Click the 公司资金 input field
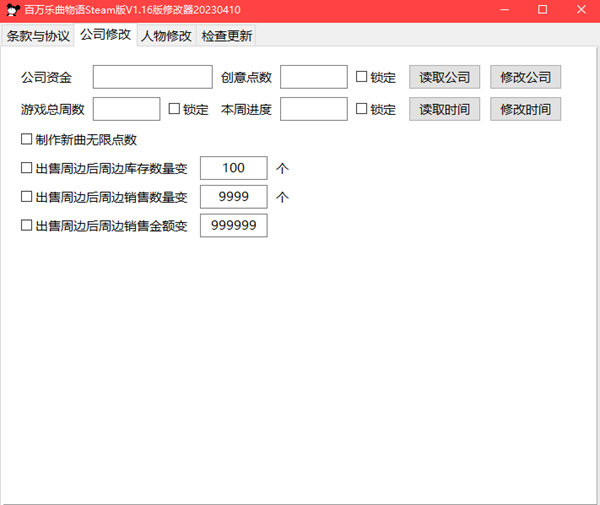The height and width of the screenshot is (505, 600). (153, 78)
